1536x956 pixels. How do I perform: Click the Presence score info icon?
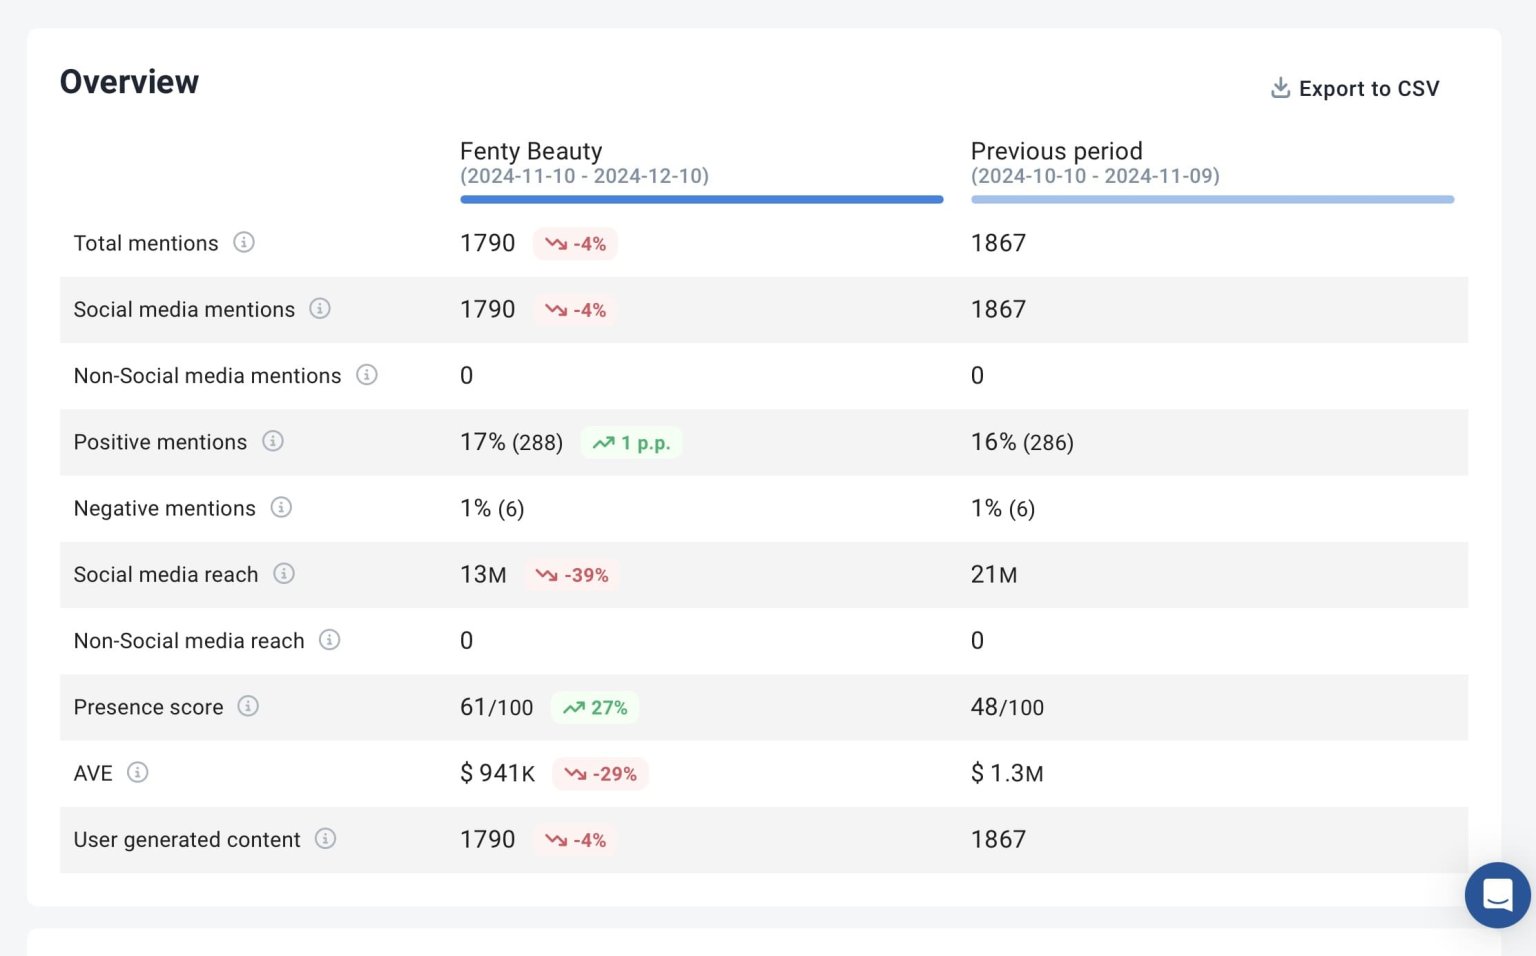click(248, 707)
